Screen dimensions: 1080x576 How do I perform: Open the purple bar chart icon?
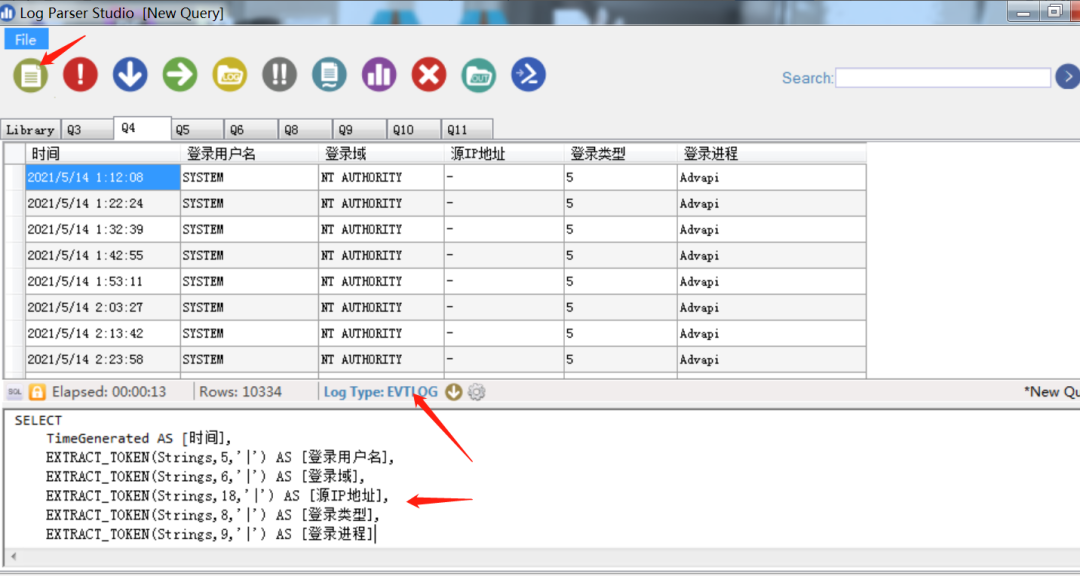[x=379, y=75]
